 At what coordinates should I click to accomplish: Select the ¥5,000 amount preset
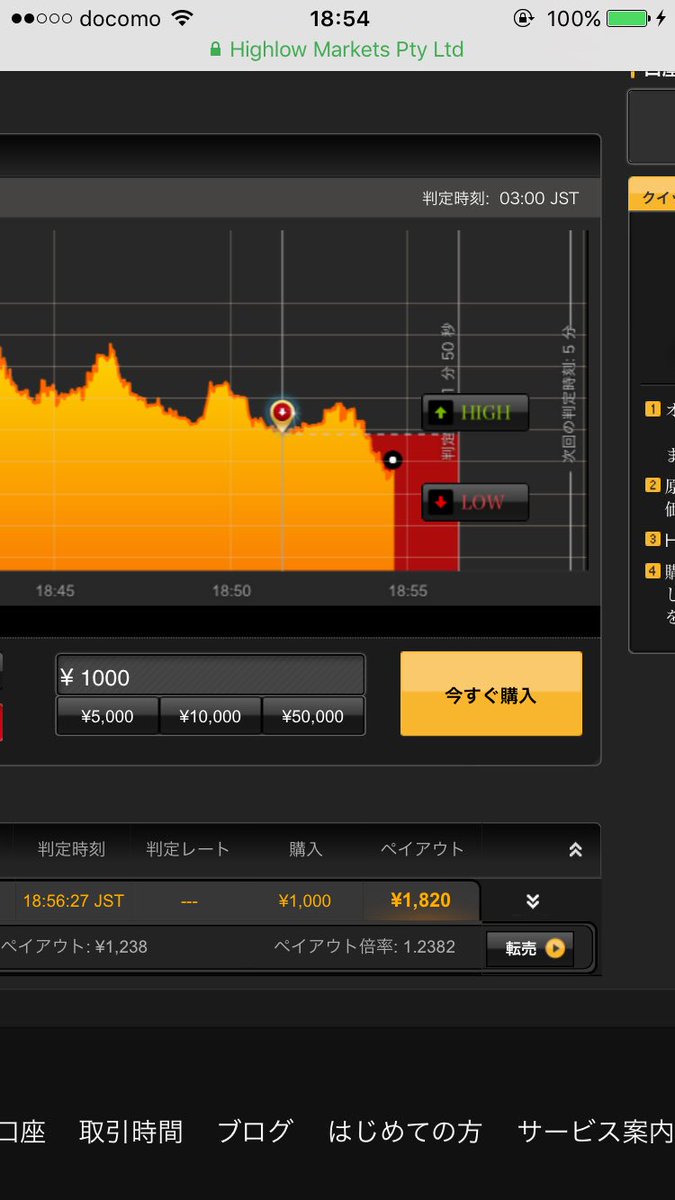click(107, 716)
